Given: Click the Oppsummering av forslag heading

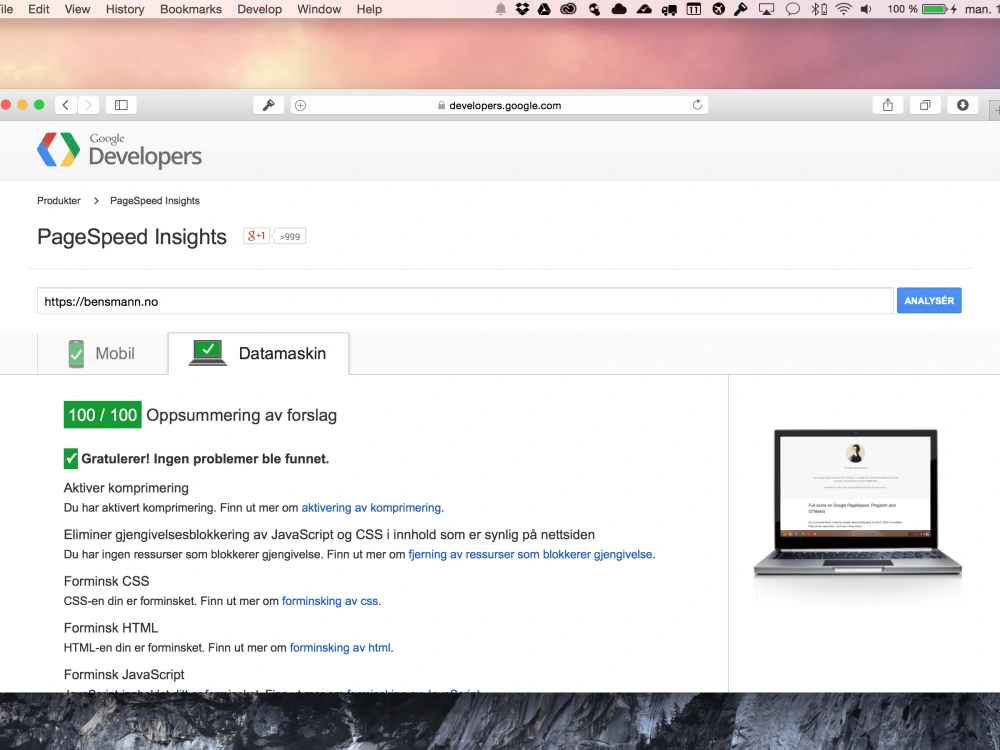Looking at the screenshot, I should point(242,415).
